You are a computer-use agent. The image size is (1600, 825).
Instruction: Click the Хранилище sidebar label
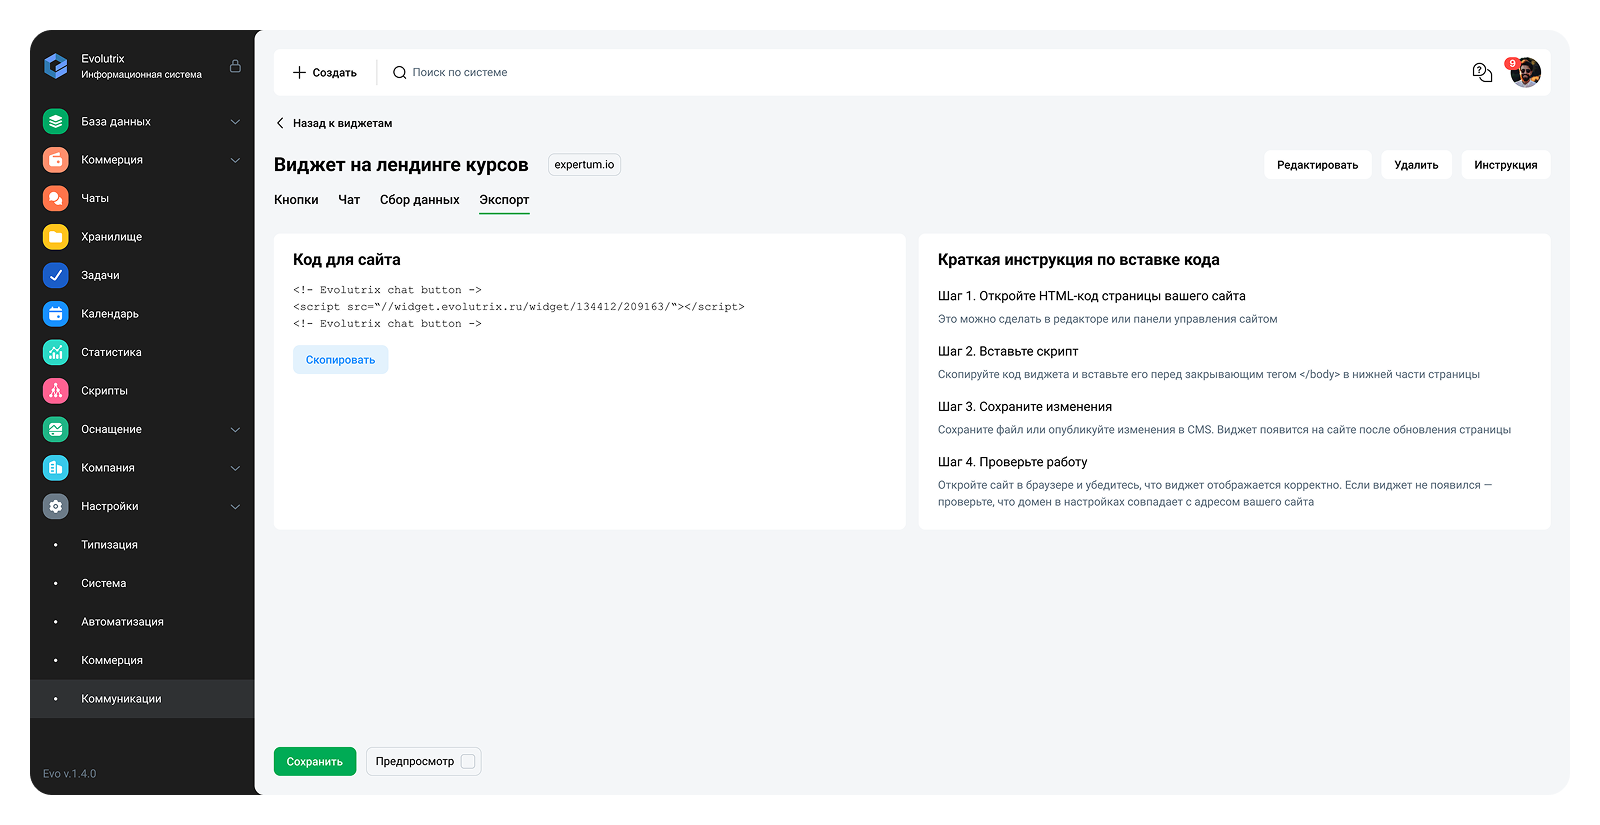click(x=112, y=237)
